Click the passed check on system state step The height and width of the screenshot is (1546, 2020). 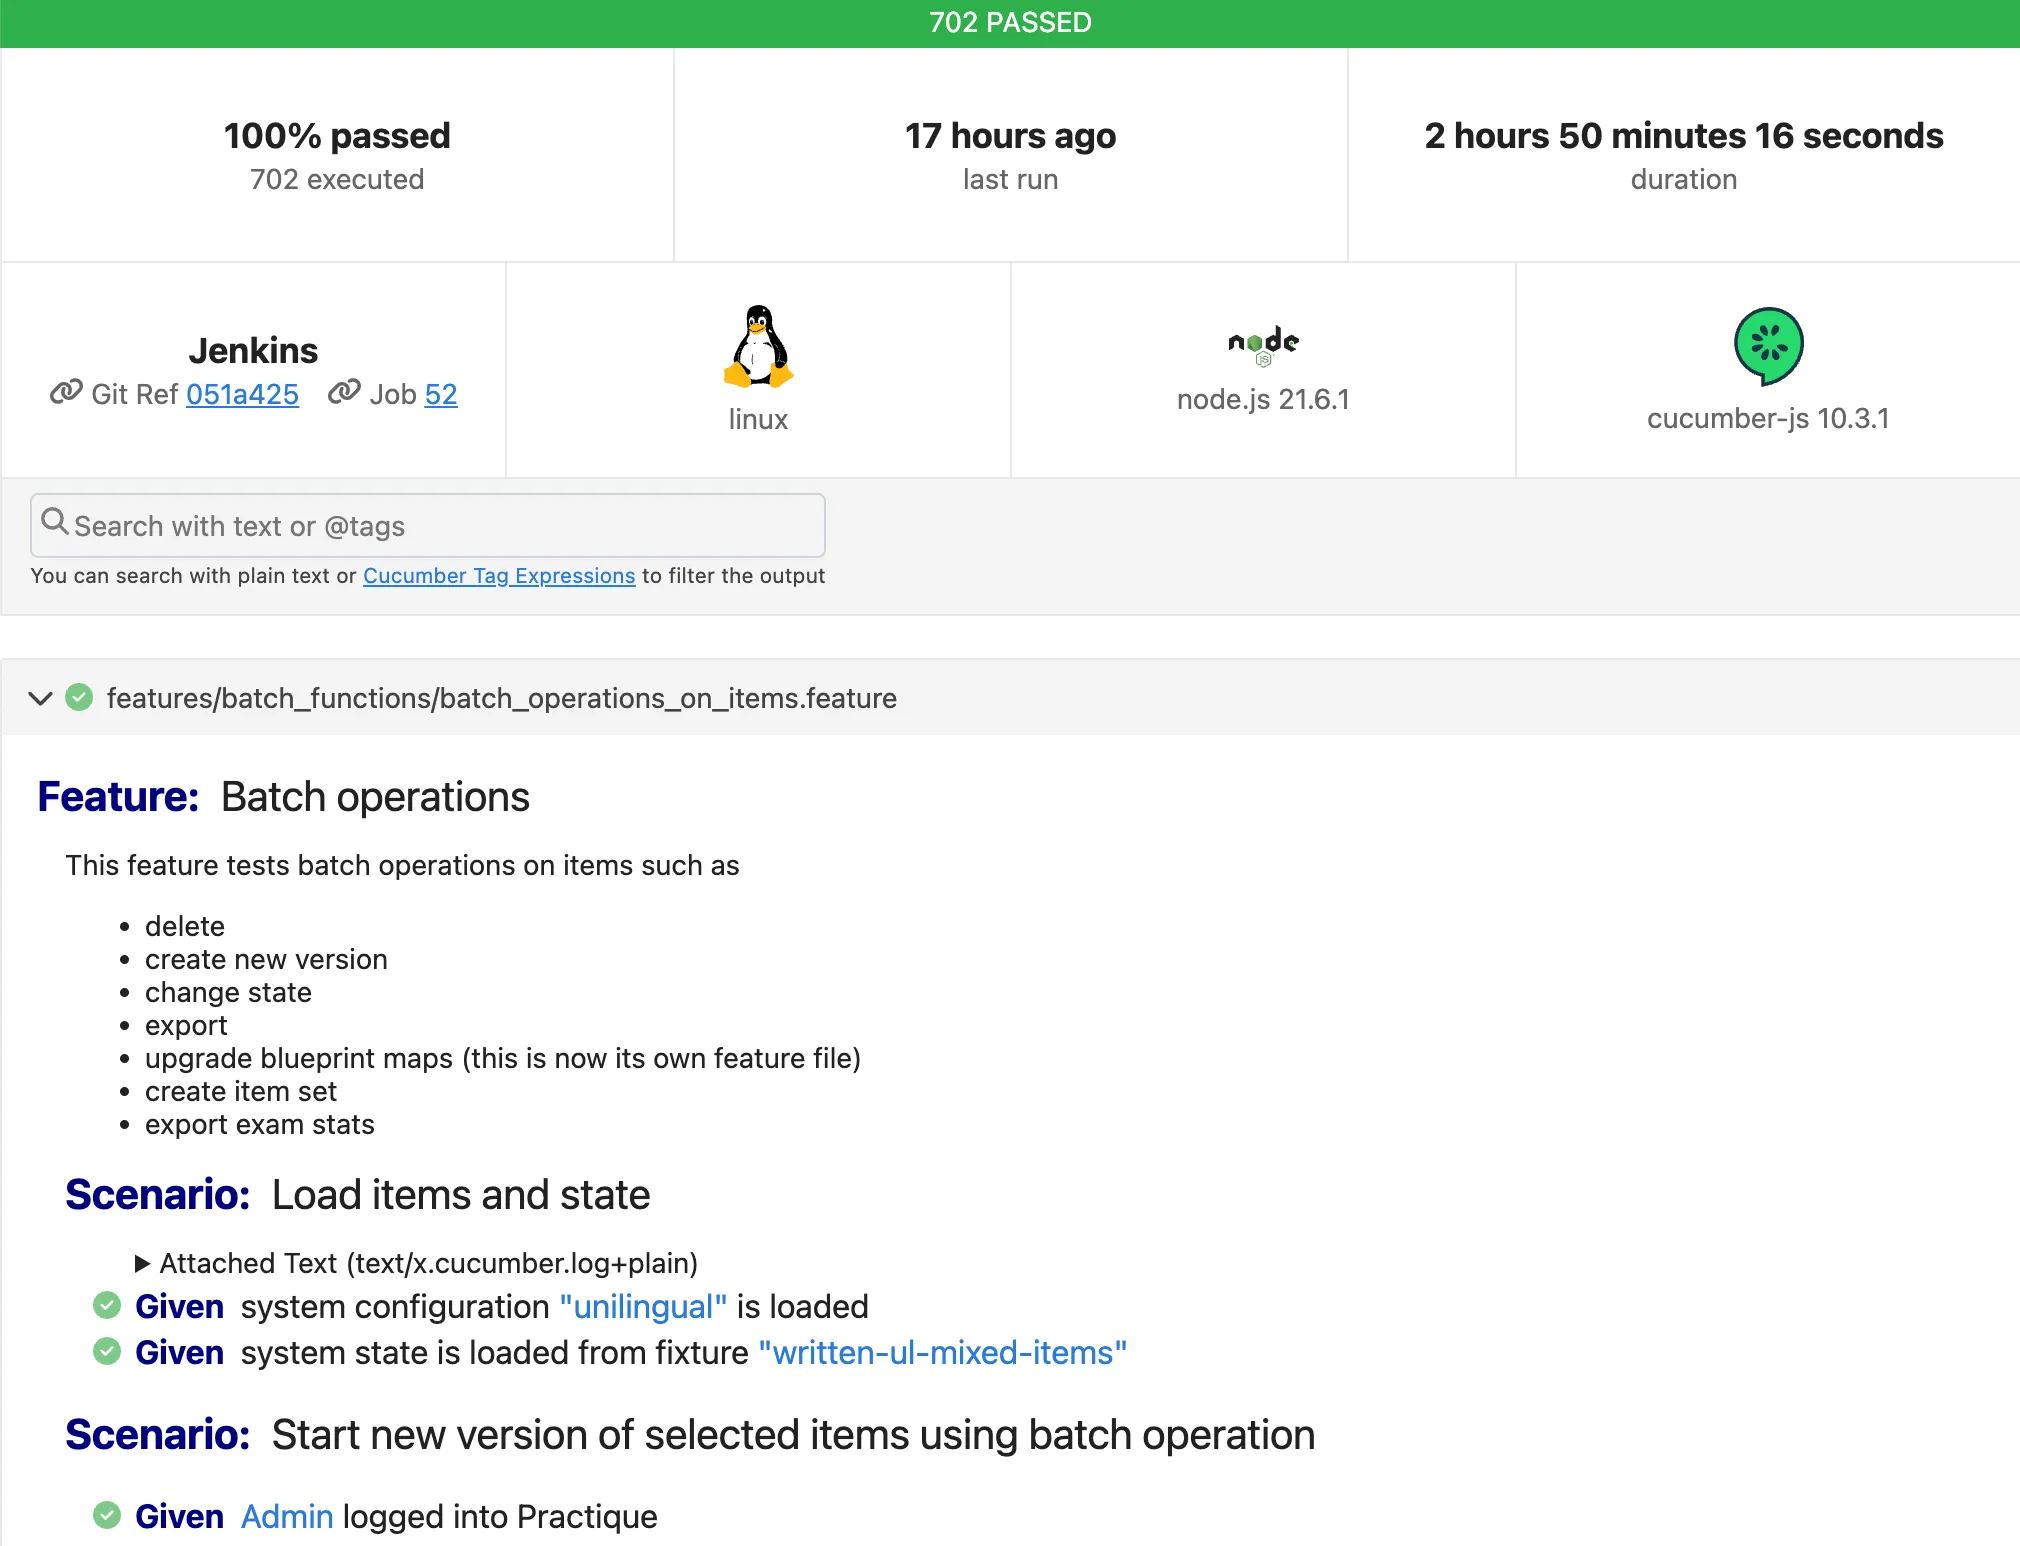coord(107,1351)
